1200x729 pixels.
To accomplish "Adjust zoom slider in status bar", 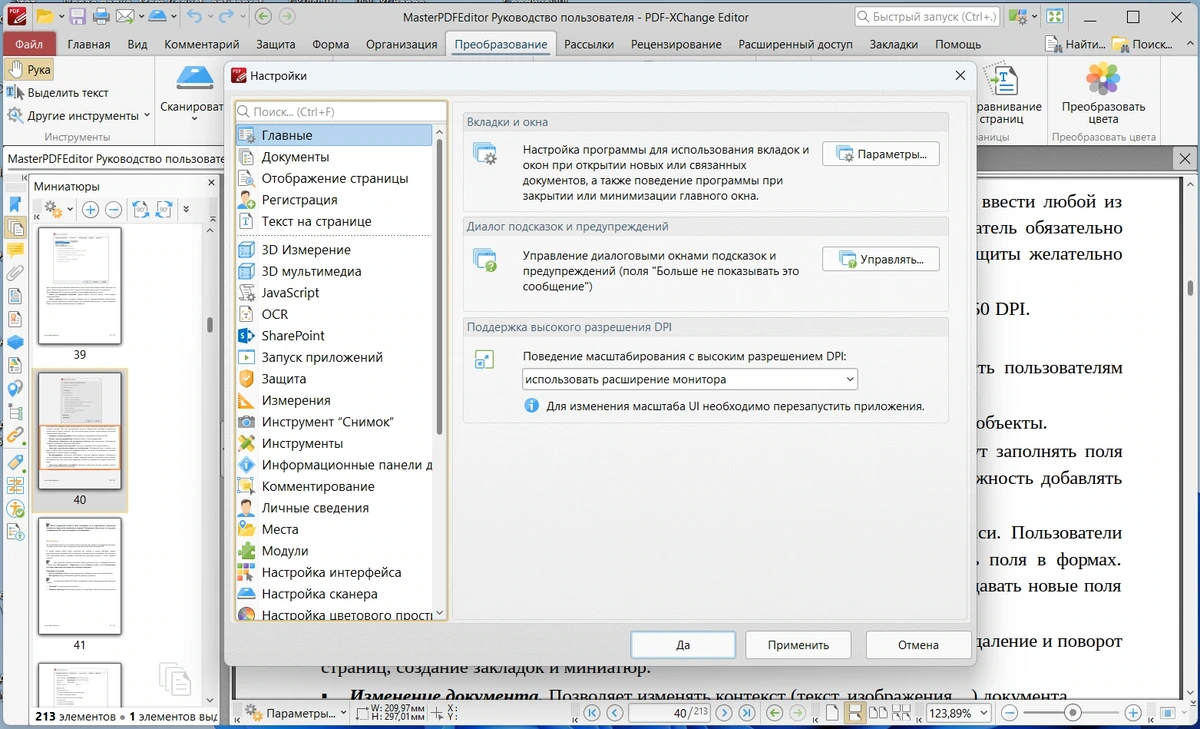I will pos(1072,713).
